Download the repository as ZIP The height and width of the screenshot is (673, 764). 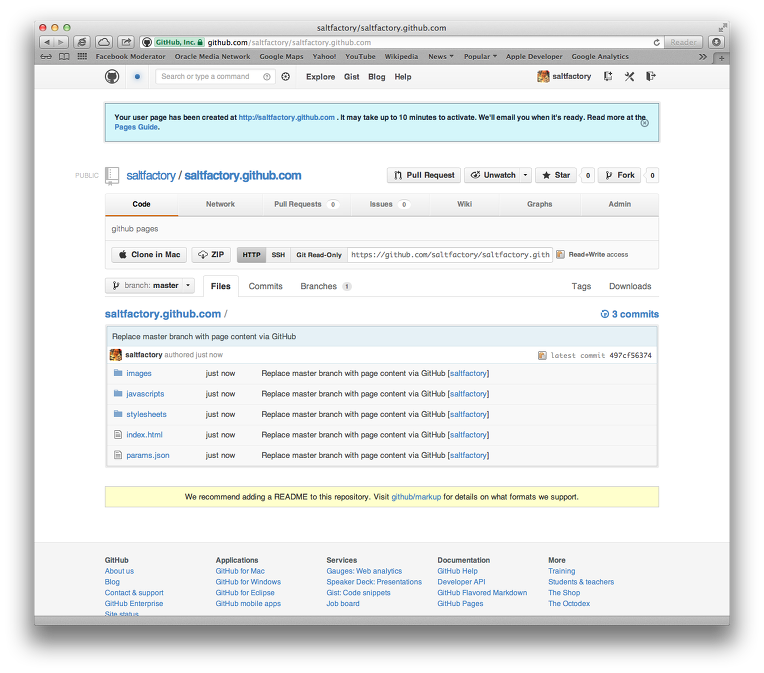pyautogui.click(x=211, y=254)
